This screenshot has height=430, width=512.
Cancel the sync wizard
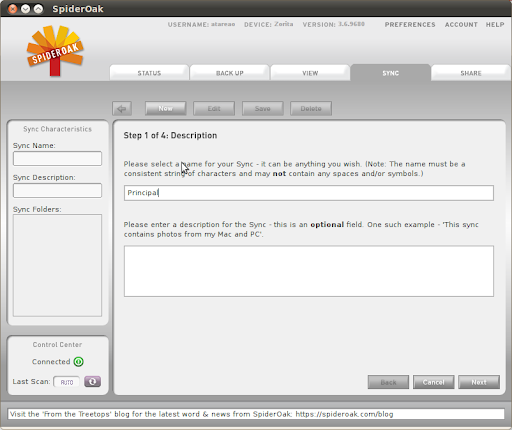point(434,382)
